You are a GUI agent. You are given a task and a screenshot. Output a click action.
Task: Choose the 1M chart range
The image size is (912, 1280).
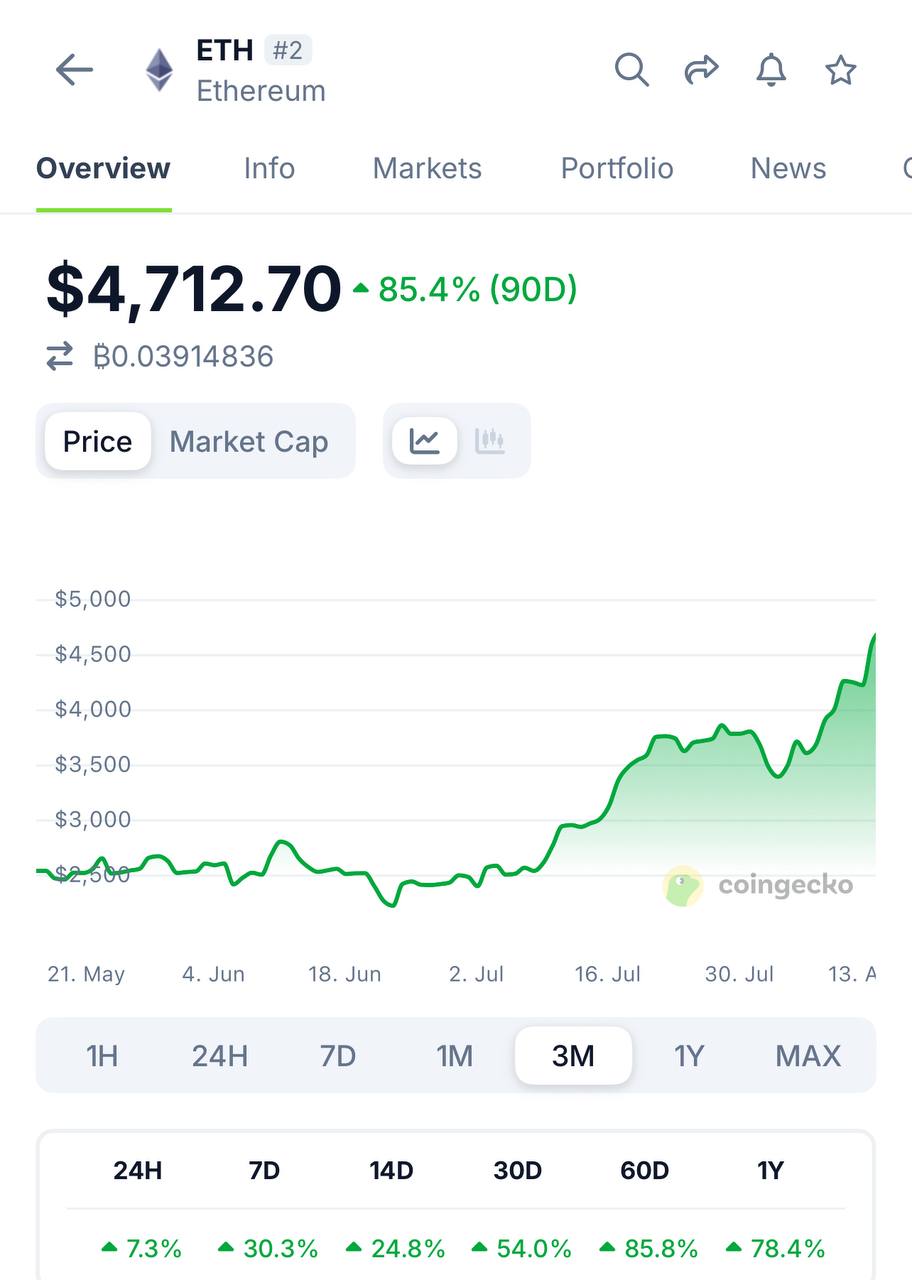(x=455, y=1056)
